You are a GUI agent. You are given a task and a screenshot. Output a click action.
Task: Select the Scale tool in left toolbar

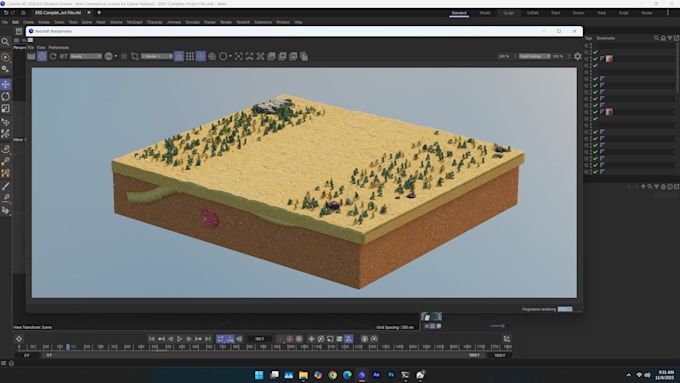click(x=6, y=108)
